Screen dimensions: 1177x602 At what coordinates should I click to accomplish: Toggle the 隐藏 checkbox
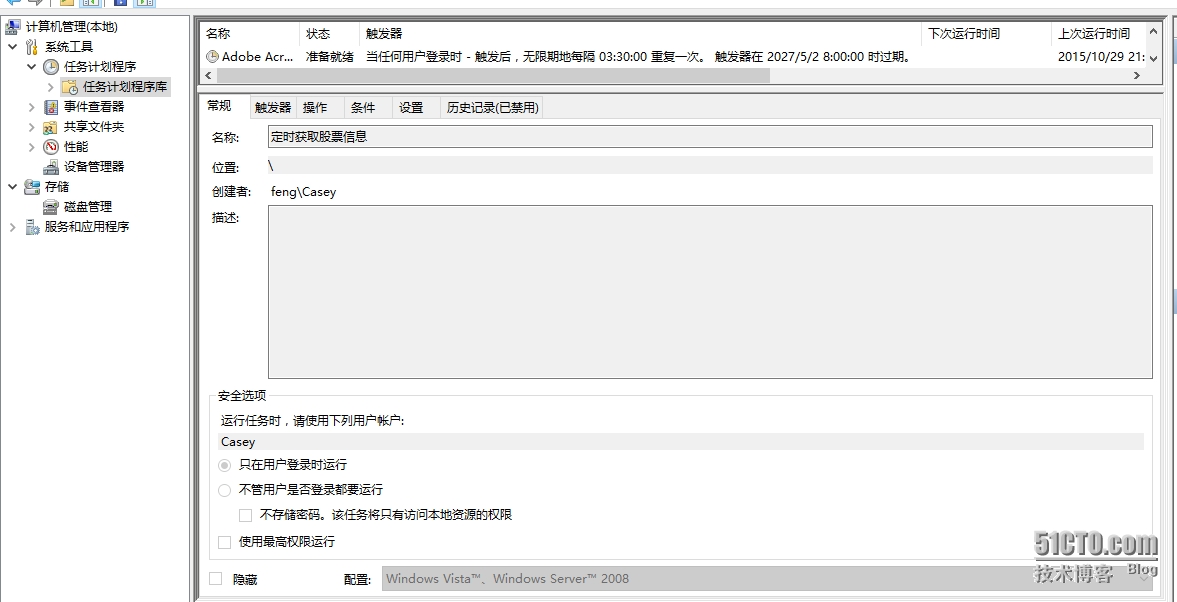pyautogui.click(x=215, y=578)
